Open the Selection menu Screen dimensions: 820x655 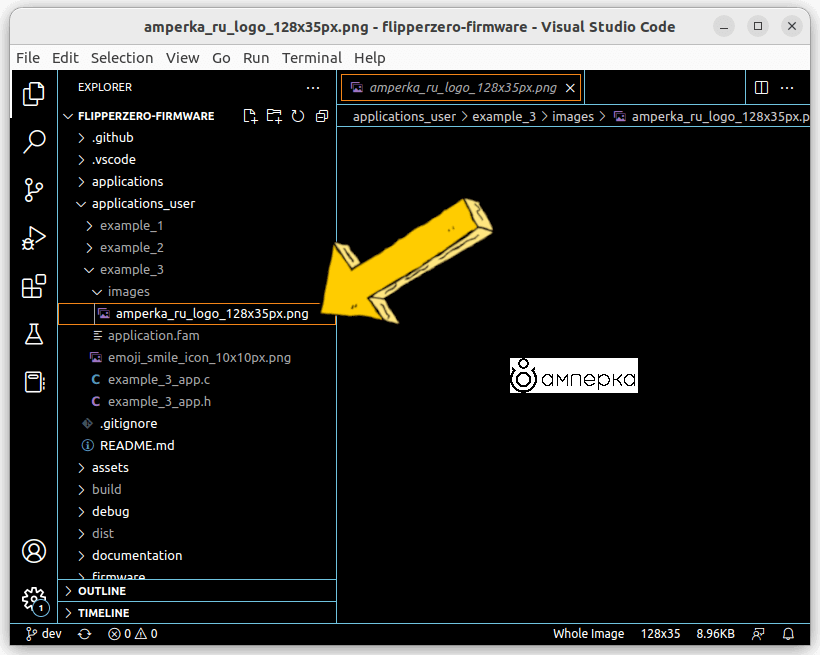point(122,58)
